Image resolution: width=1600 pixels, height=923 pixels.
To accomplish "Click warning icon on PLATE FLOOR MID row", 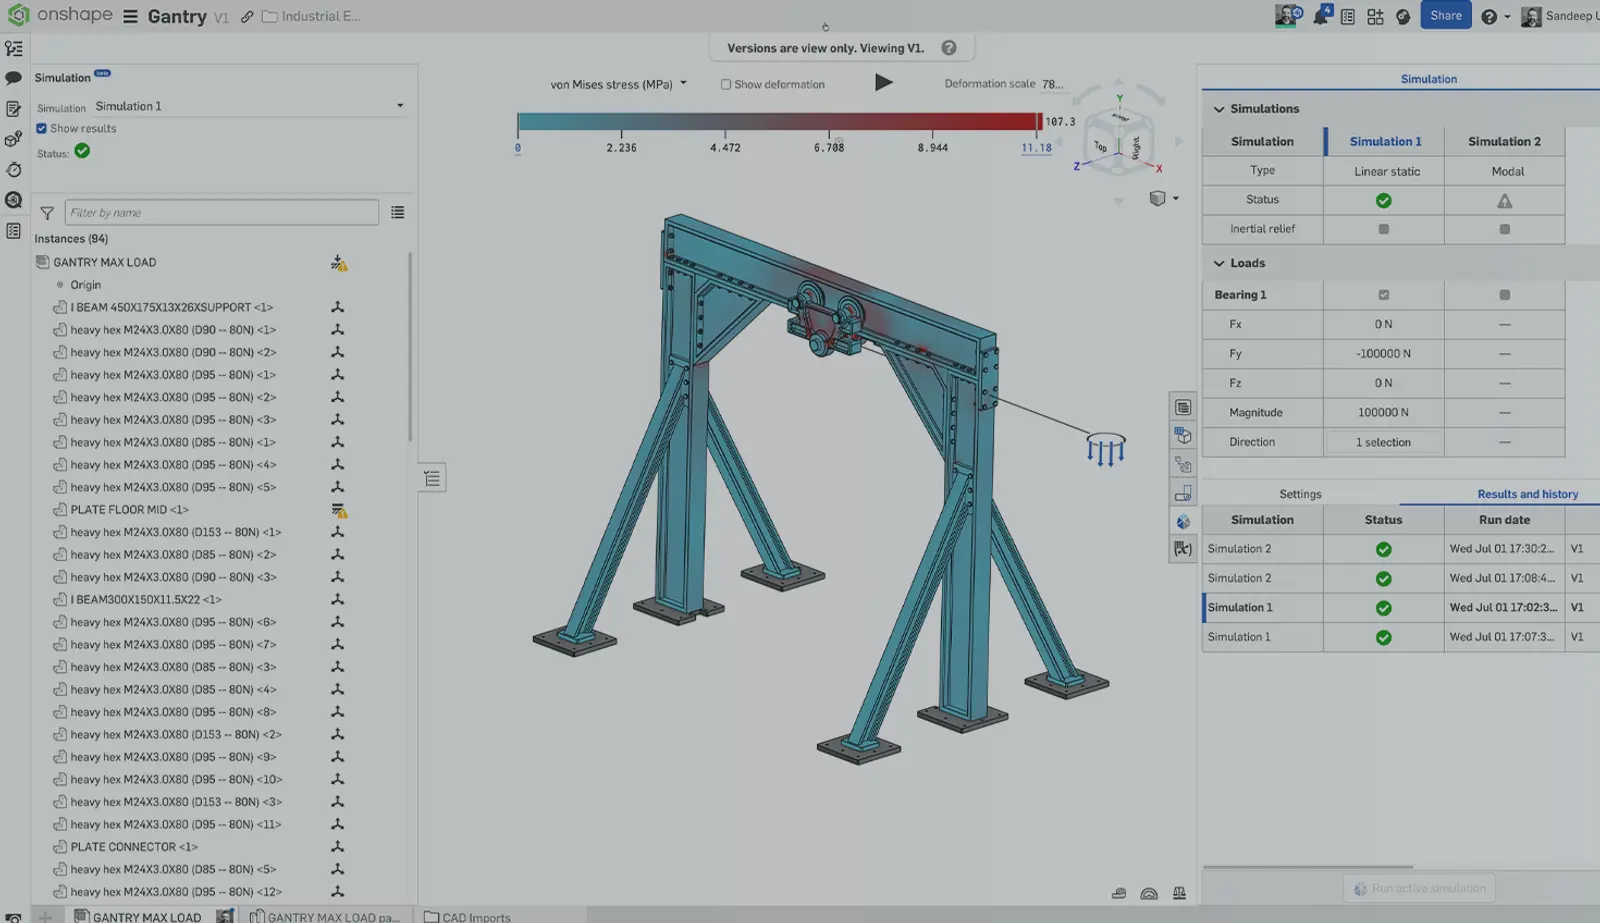I will (339, 510).
